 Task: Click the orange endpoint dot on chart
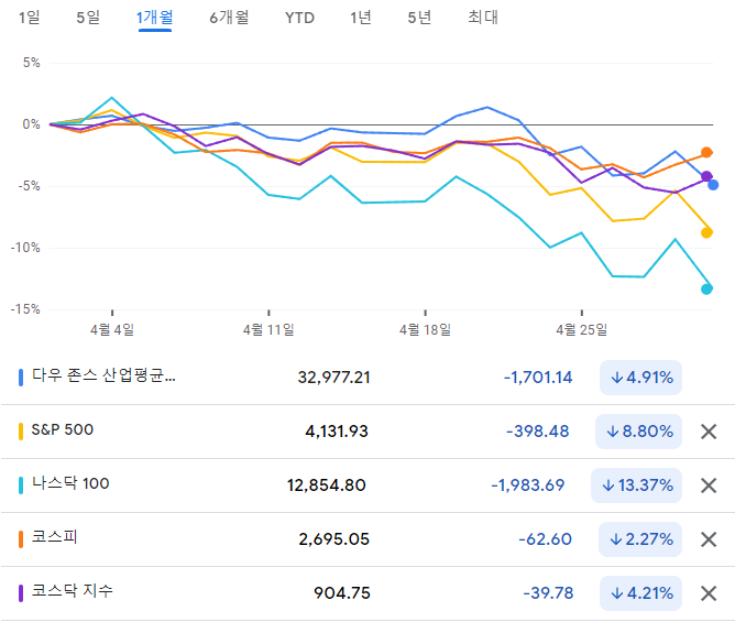point(706,152)
